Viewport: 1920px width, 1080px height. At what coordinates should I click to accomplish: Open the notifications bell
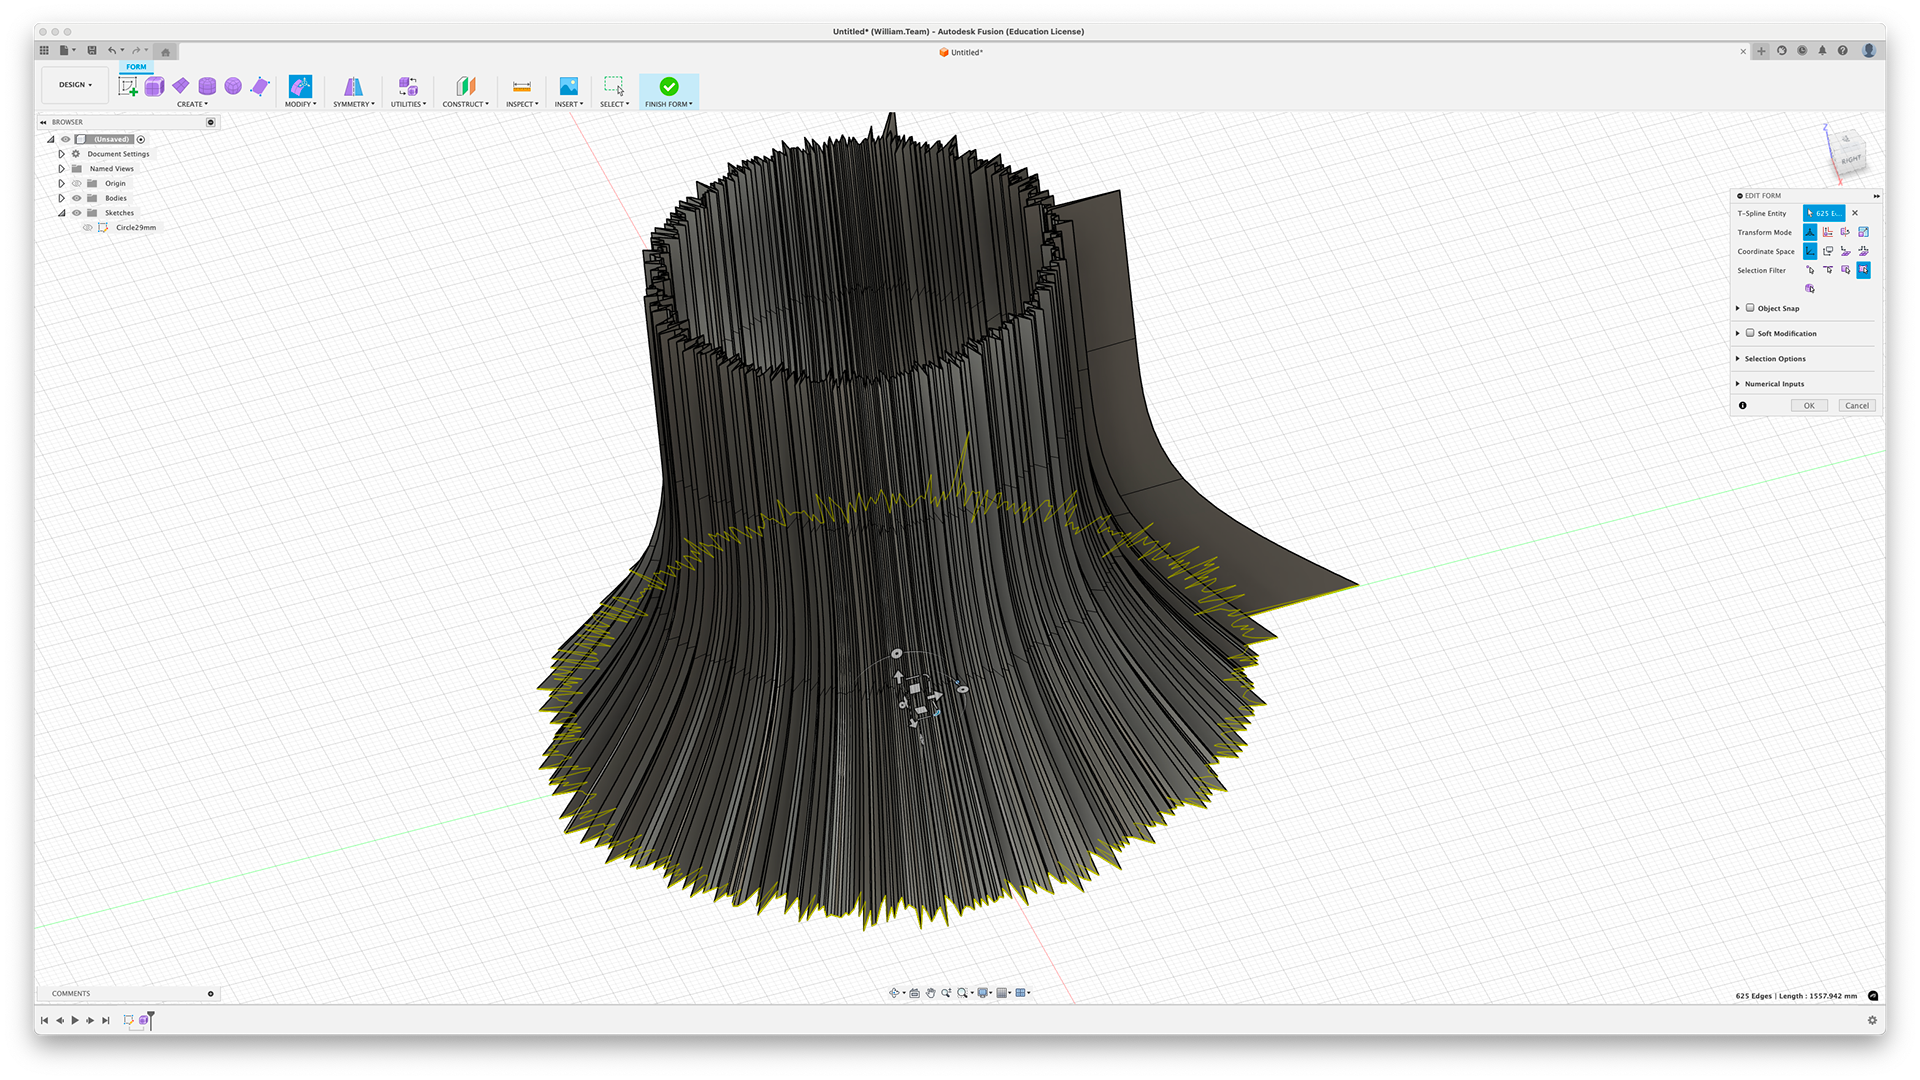click(1822, 51)
